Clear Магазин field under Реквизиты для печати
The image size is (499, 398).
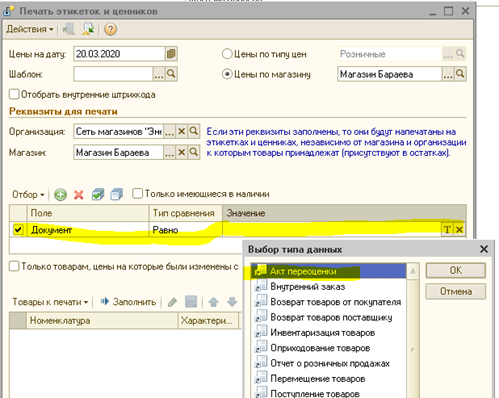pyautogui.click(x=181, y=153)
